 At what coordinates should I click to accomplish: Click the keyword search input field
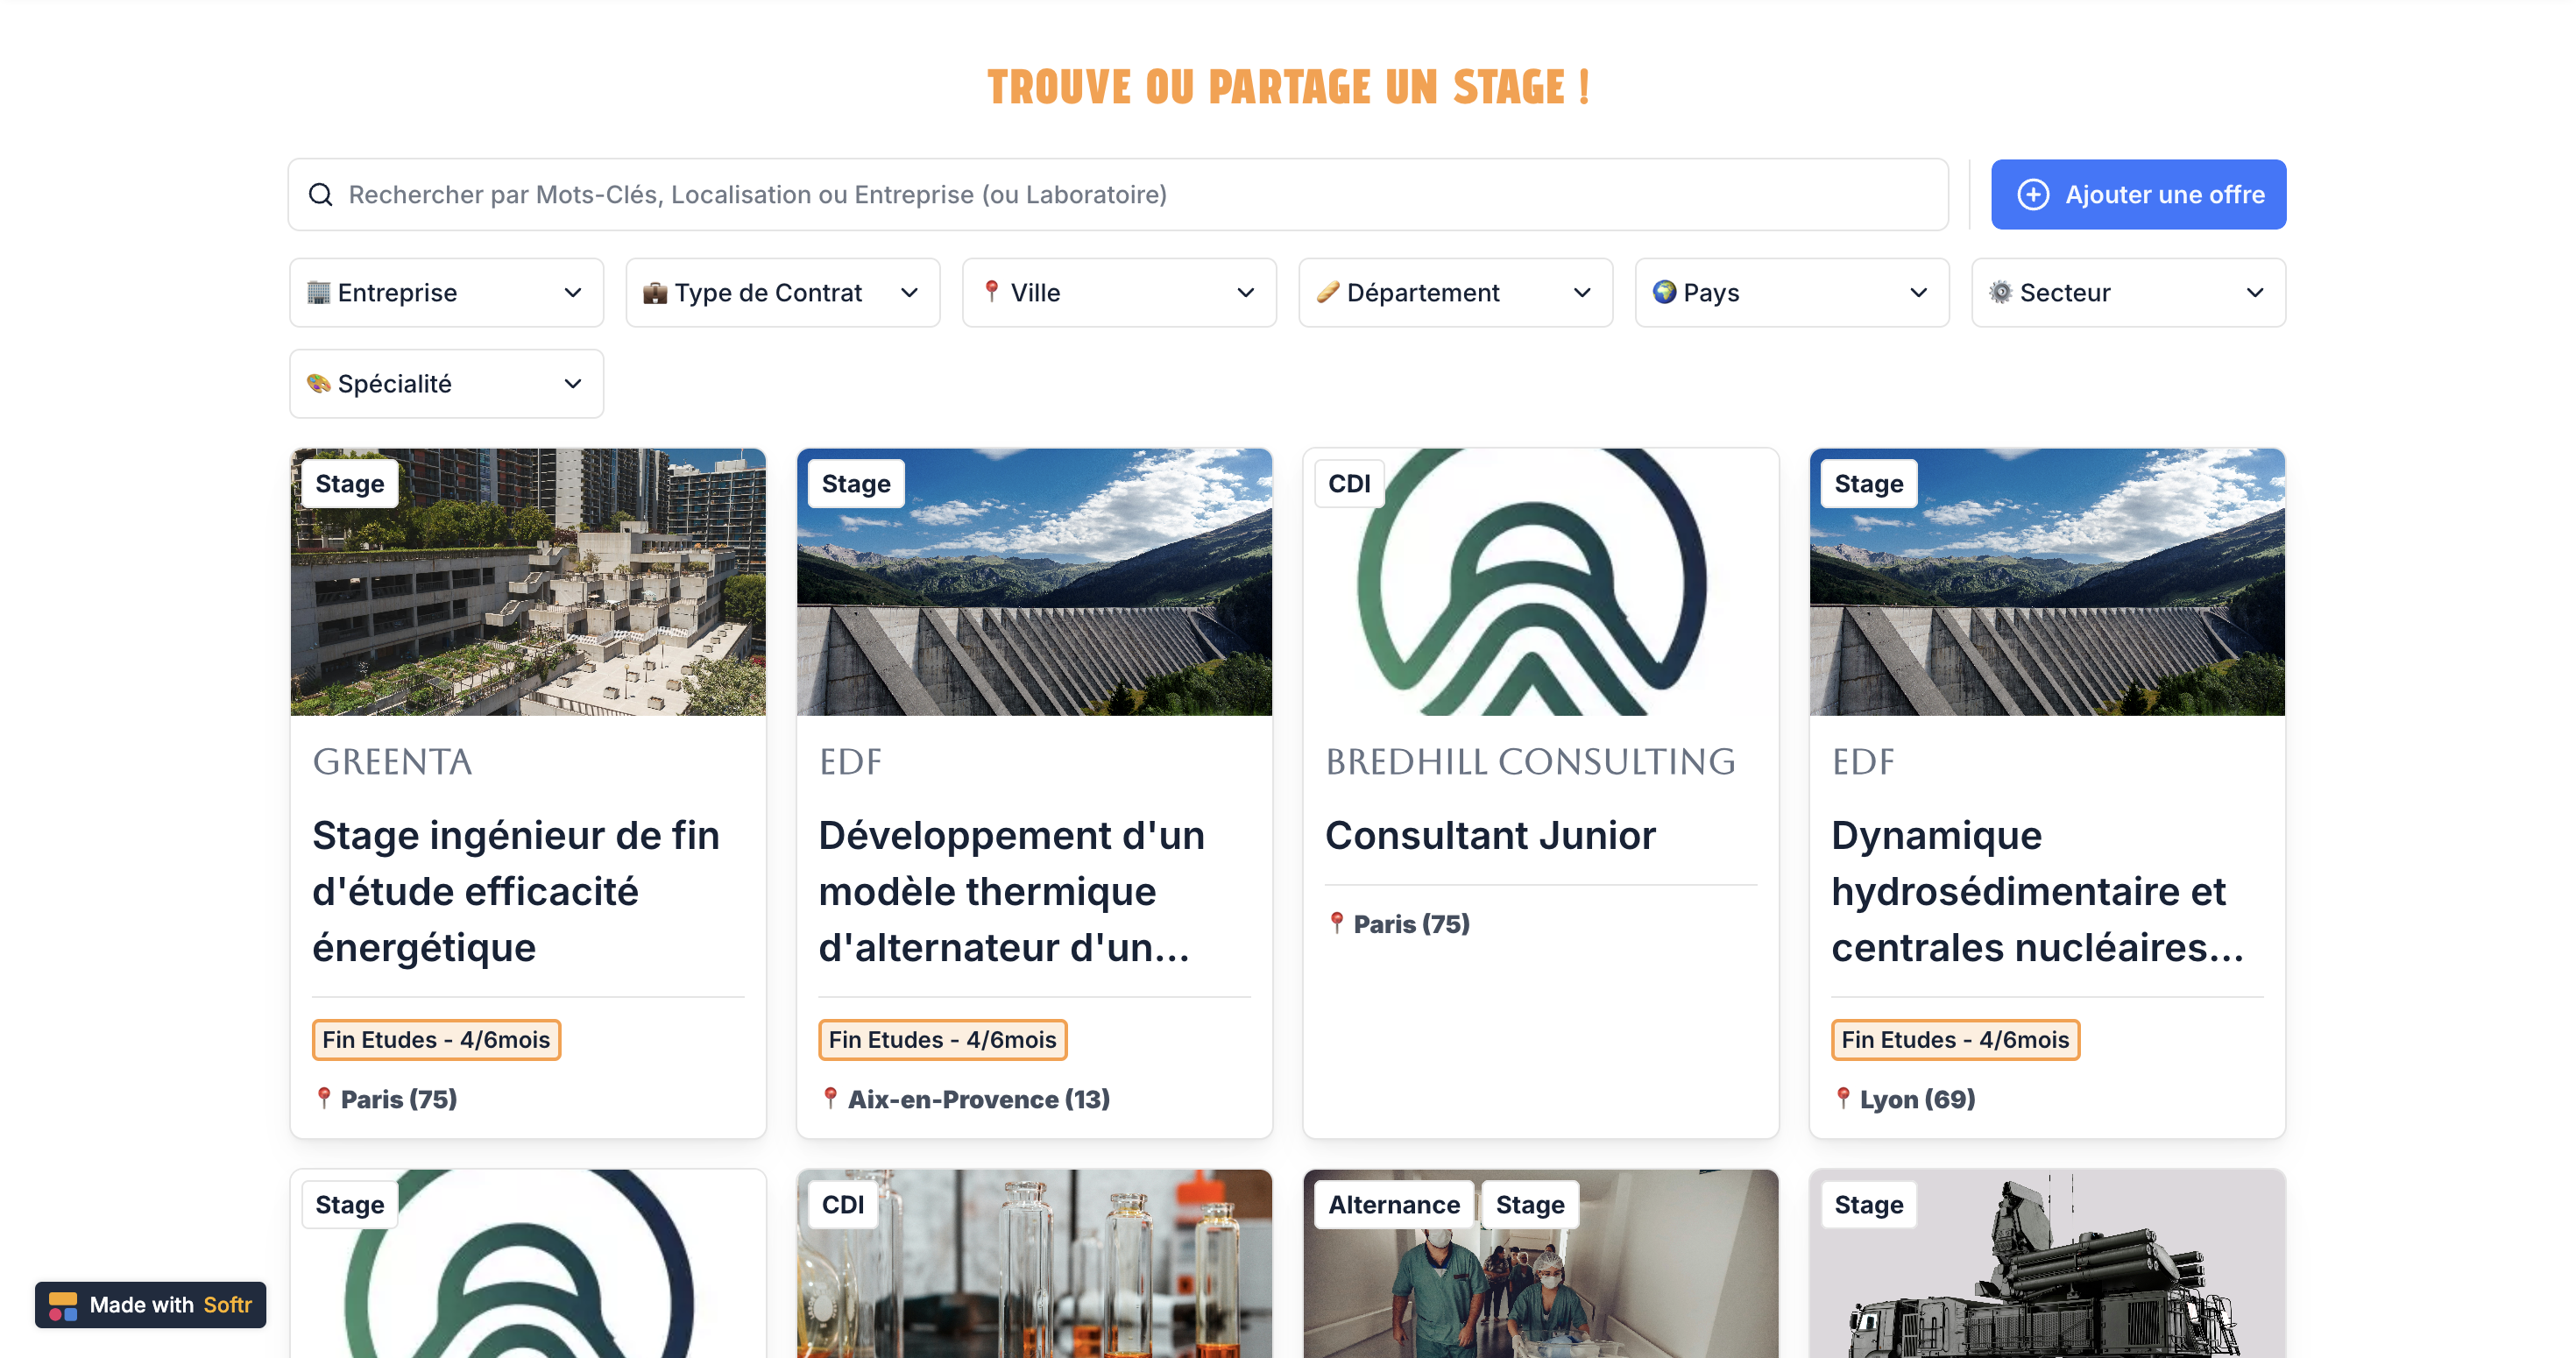[1118, 194]
